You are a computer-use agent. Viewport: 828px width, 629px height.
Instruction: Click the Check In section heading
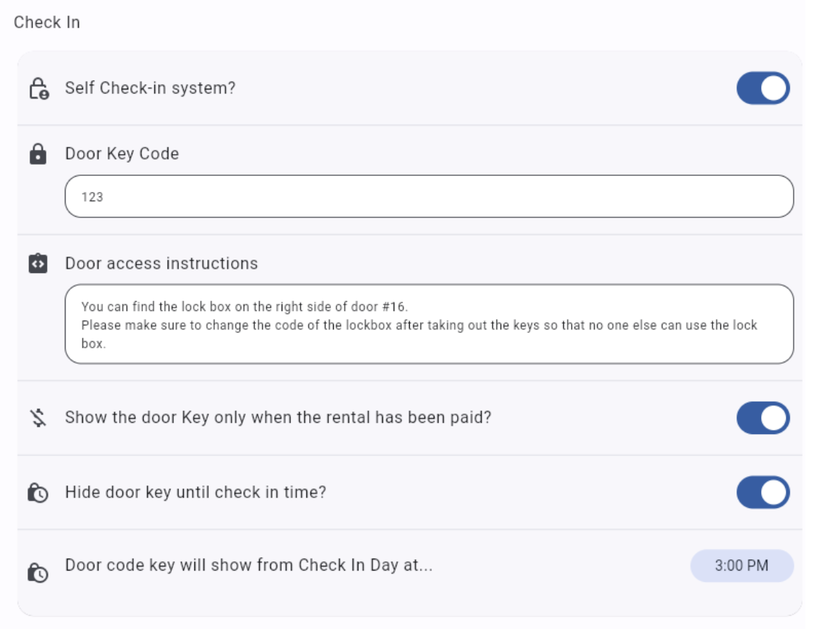click(x=47, y=22)
